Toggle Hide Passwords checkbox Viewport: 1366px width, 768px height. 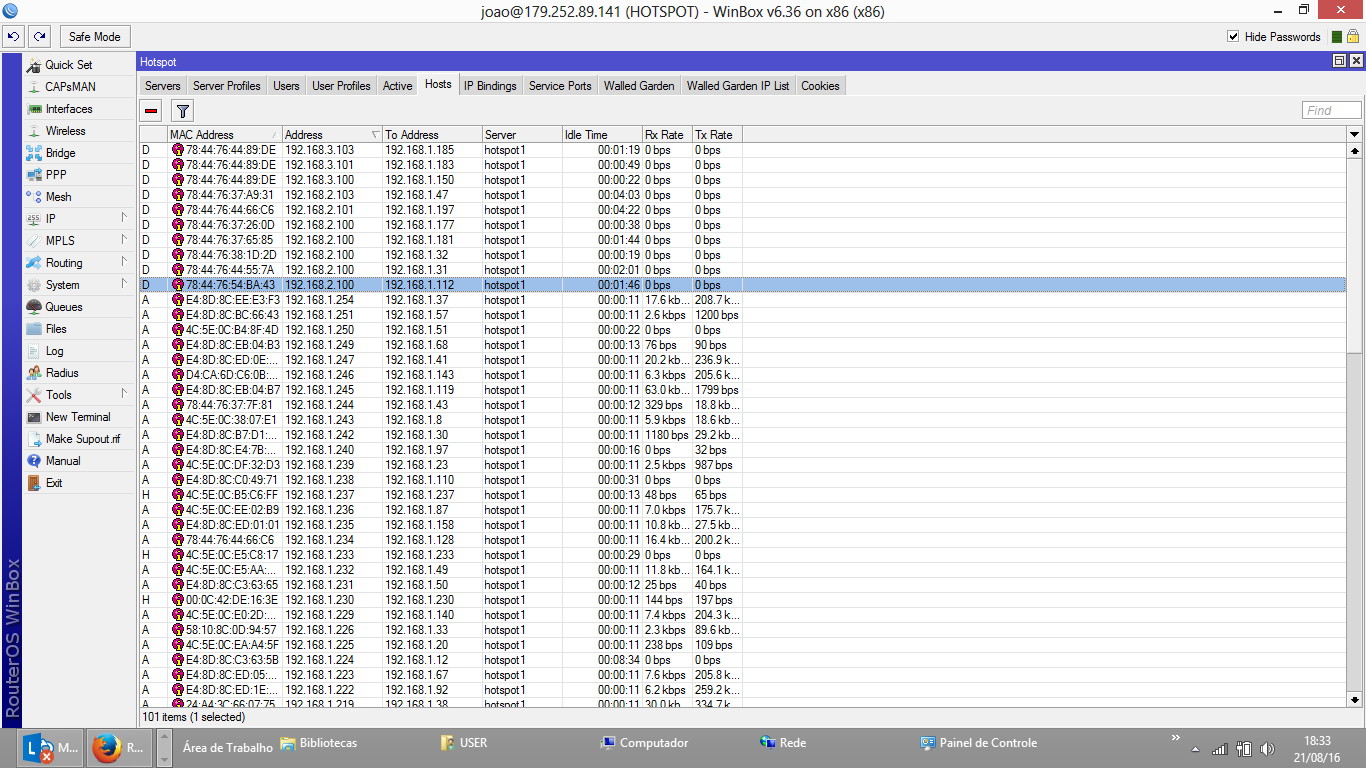pos(1233,37)
